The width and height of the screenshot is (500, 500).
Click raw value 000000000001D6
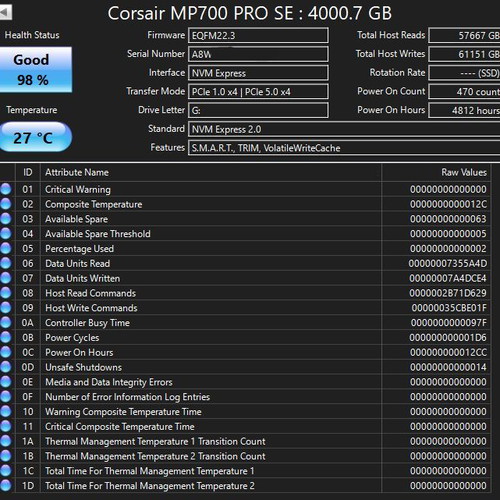tap(448, 338)
